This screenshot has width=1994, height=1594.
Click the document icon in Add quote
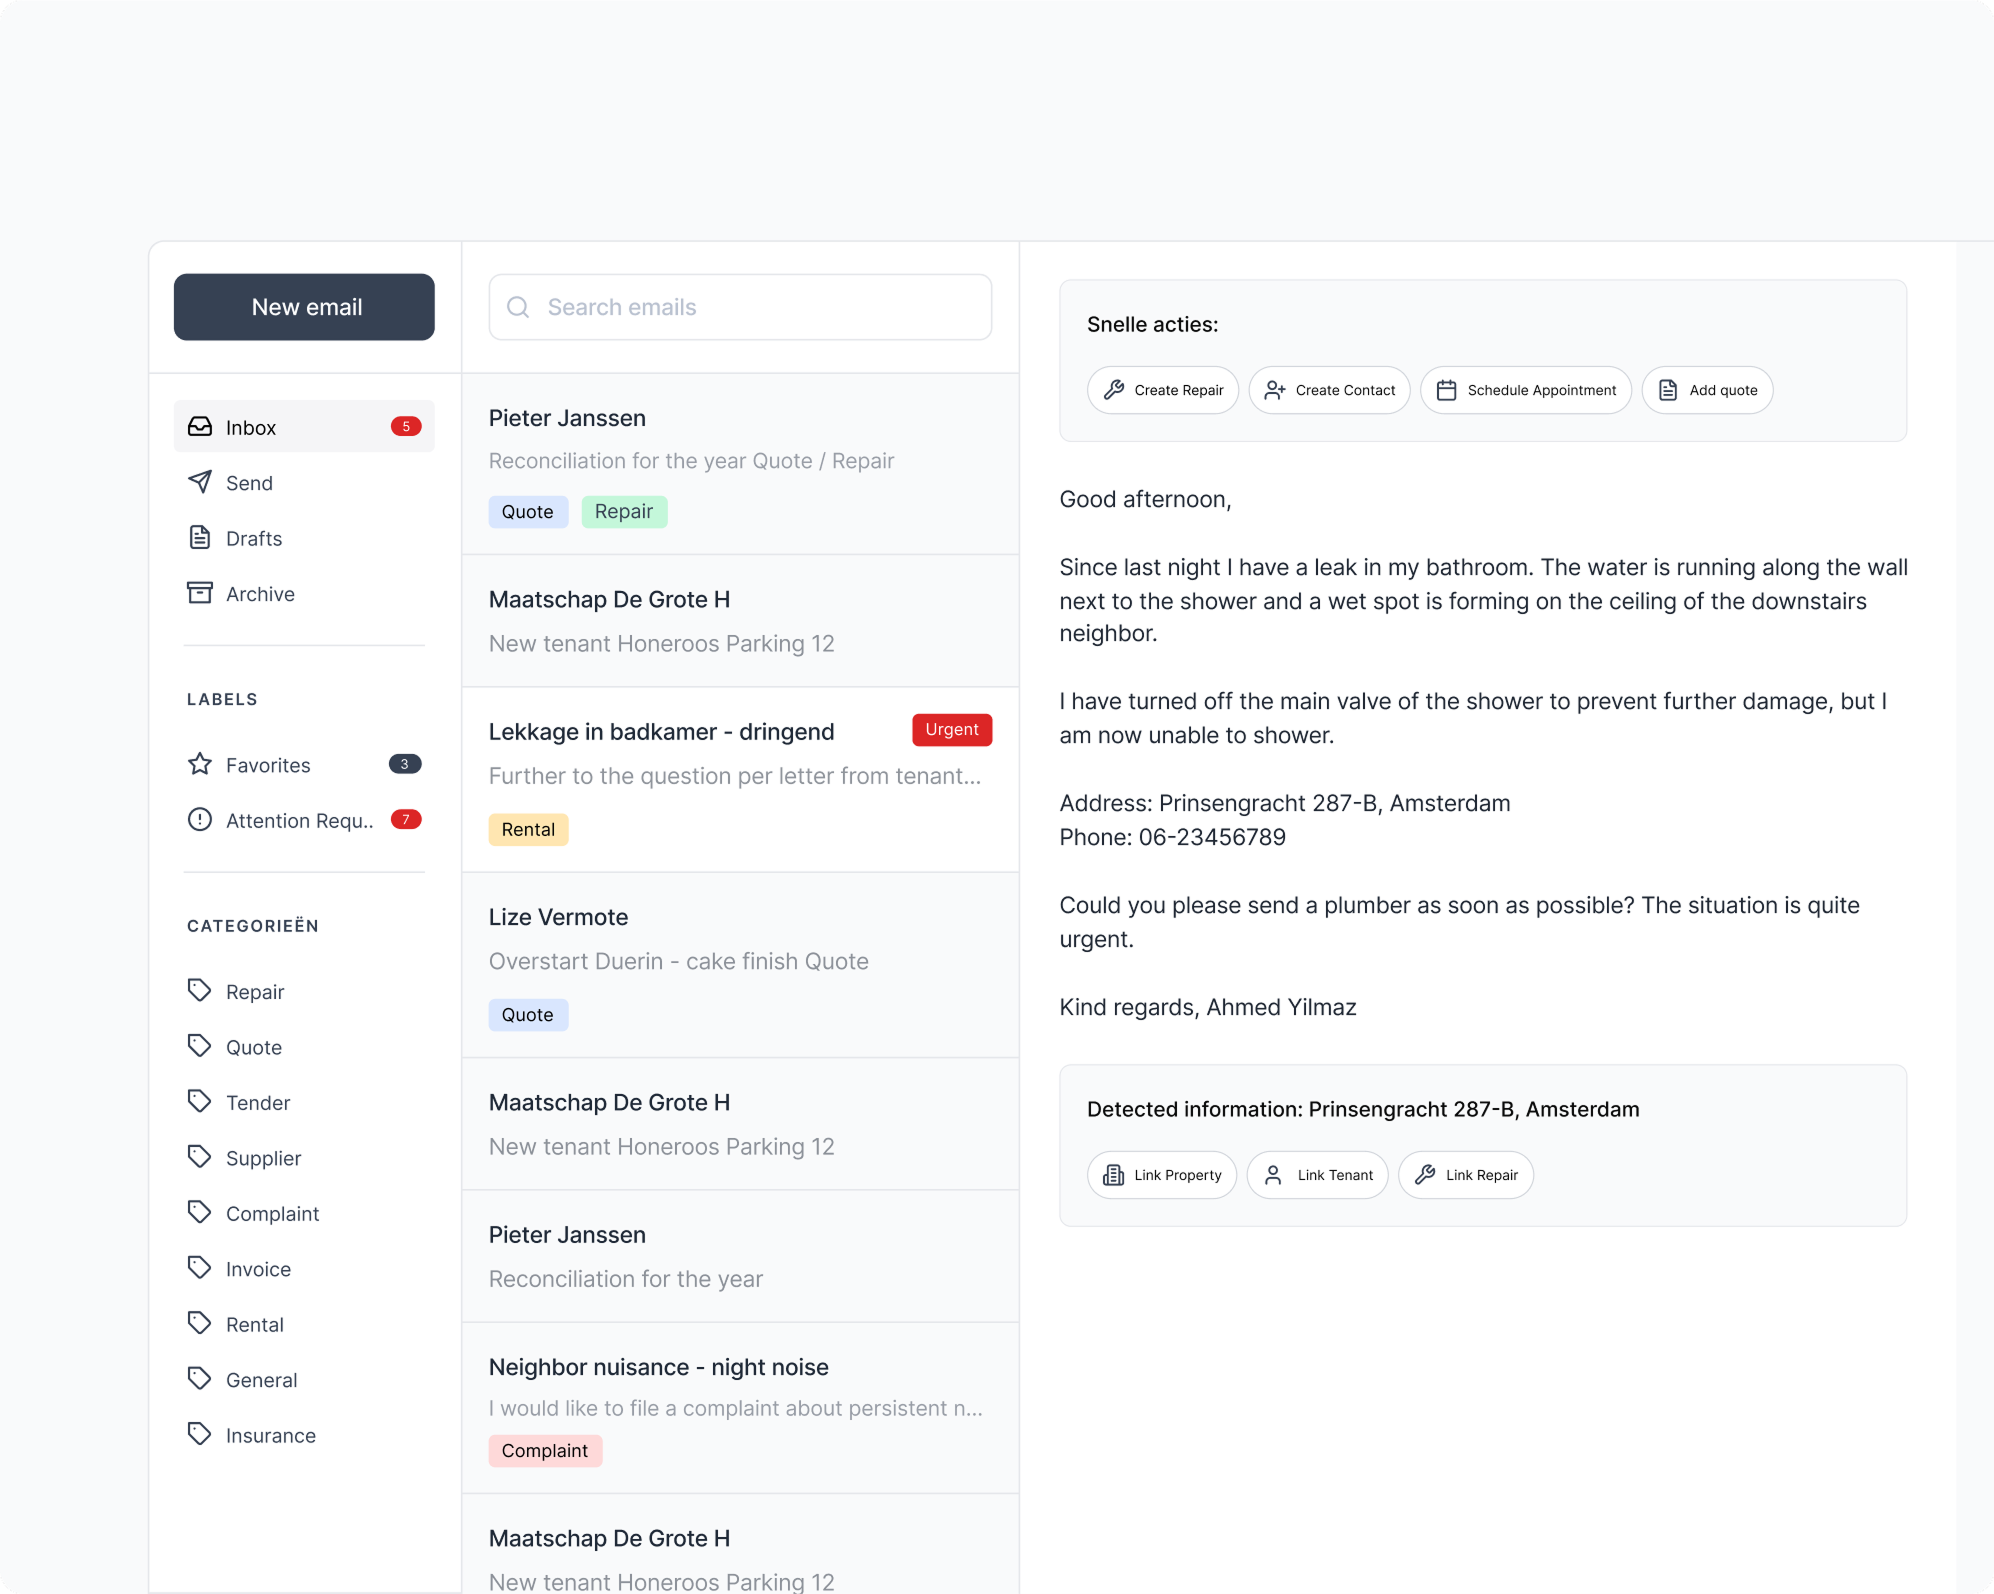1668,390
